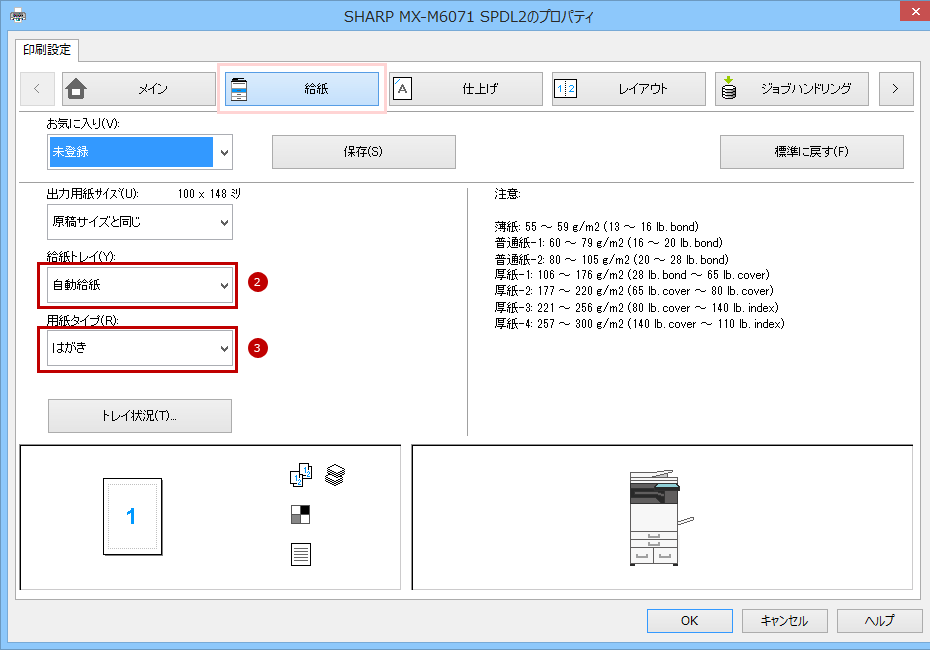The height and width of the screenshot is (650, 930).
Task: Go to the ジョブハンドリング tab
Action: click(792, 89)
